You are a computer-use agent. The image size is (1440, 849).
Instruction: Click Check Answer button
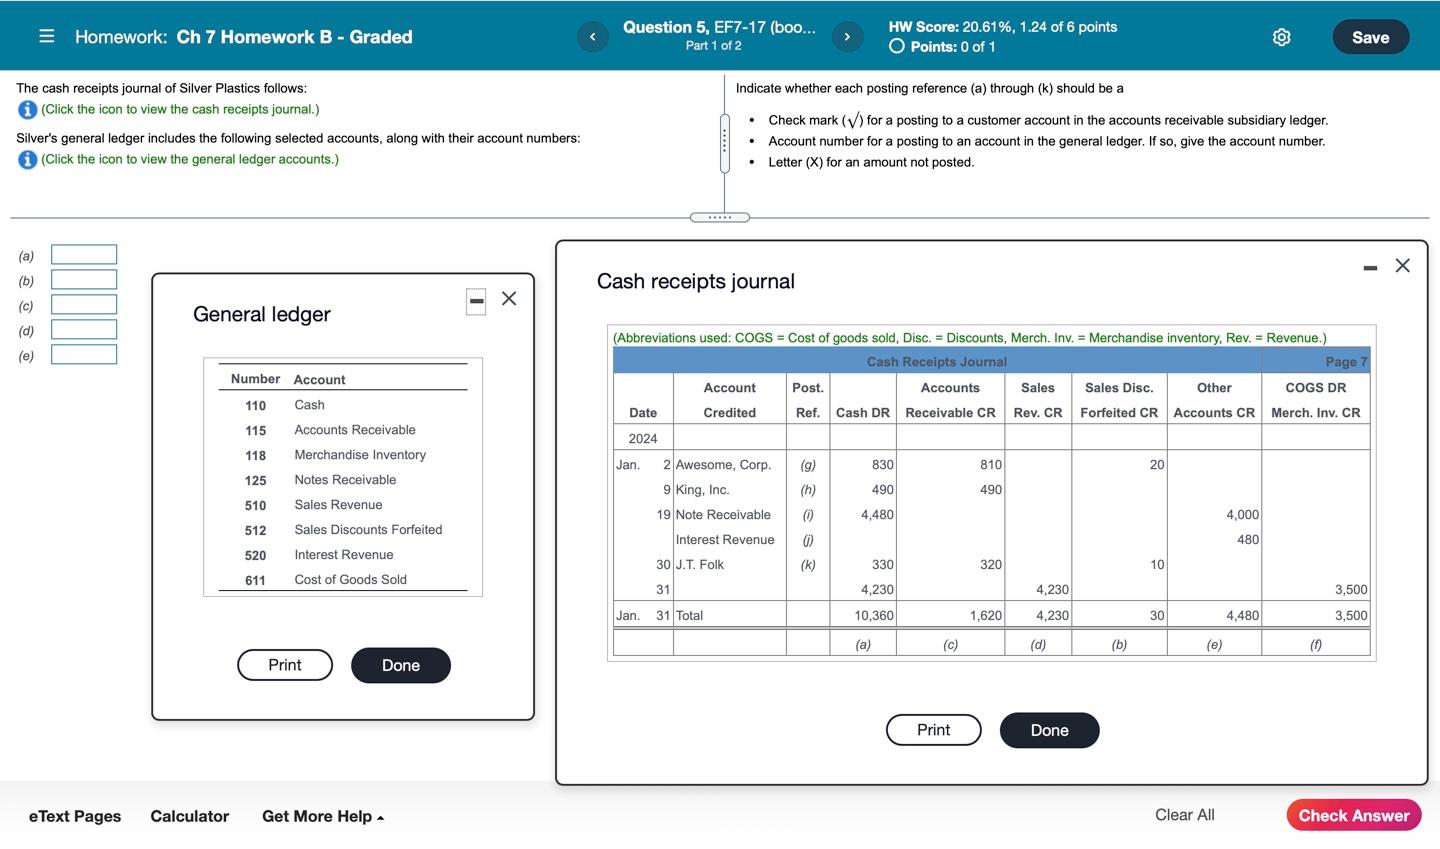pyautogui.click(x=1354, y=815)
